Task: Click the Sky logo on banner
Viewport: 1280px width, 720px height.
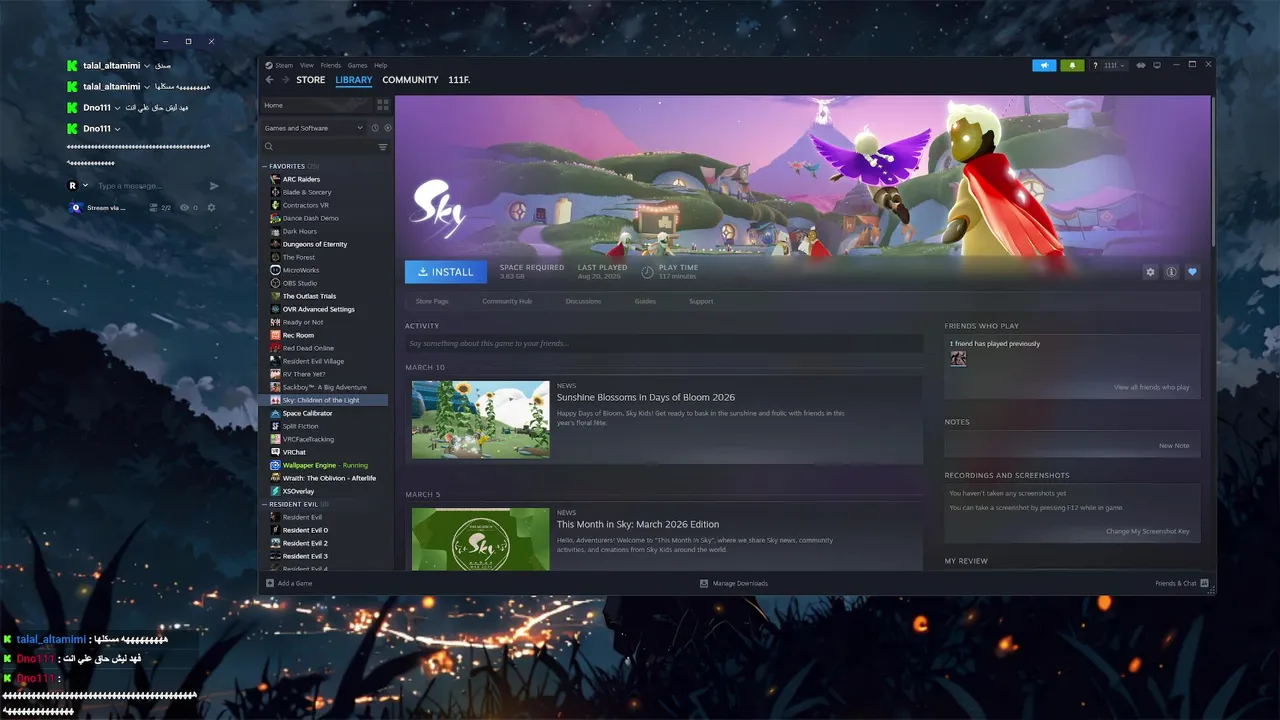Action: [x=438, y=210]
